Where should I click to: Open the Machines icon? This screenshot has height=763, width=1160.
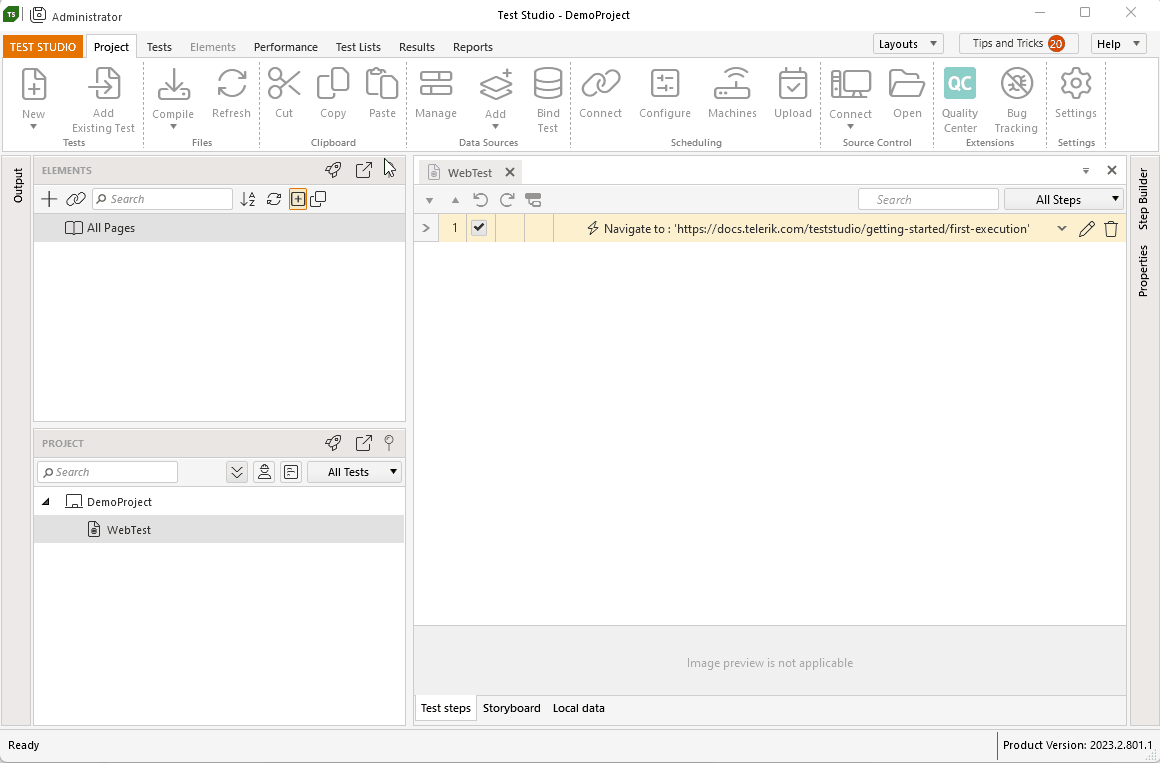pos(732,84)
